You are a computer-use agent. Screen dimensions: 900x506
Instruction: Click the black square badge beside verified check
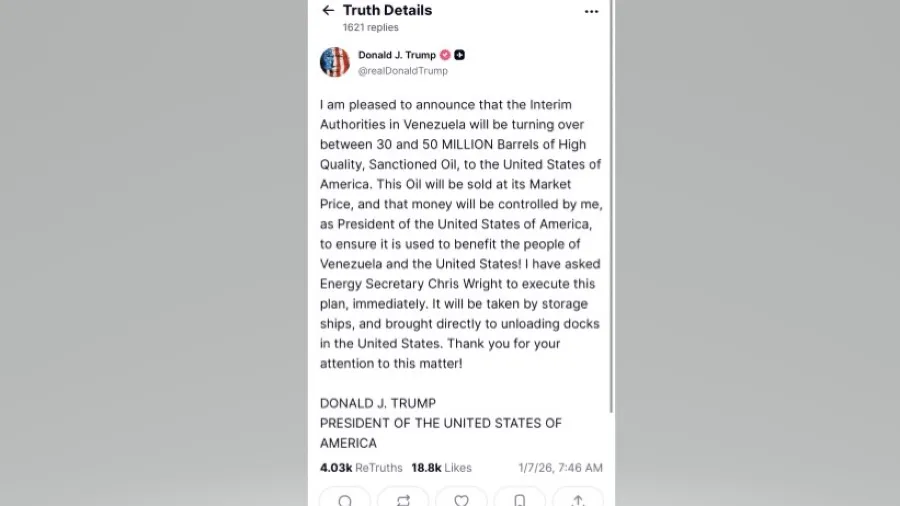(x=459, y=55)
